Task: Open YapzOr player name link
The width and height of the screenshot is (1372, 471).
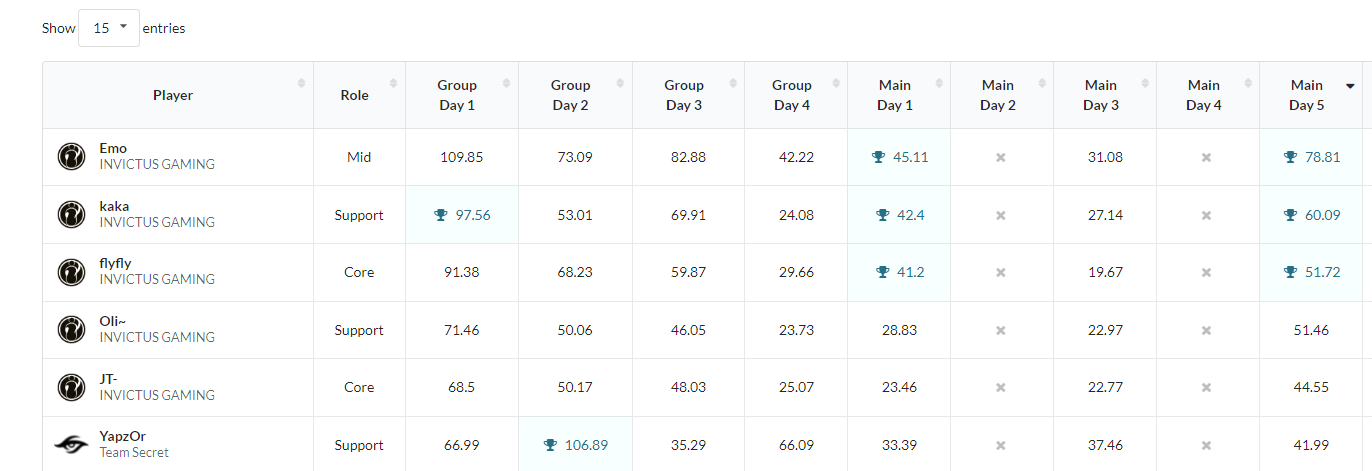Action: coord(122,436)
